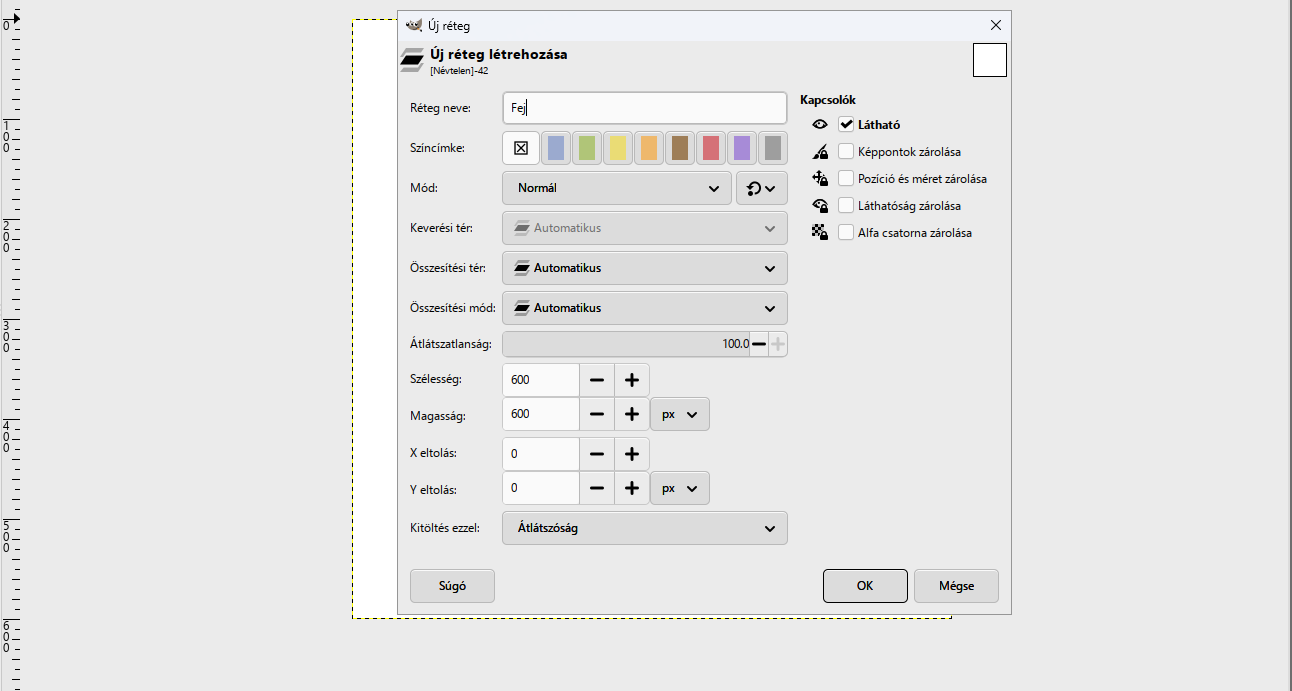The width and height of the screenshot is (1292, 691).
Task: Decrease Y eltolás with the minus button
Action: pos(597,488)
